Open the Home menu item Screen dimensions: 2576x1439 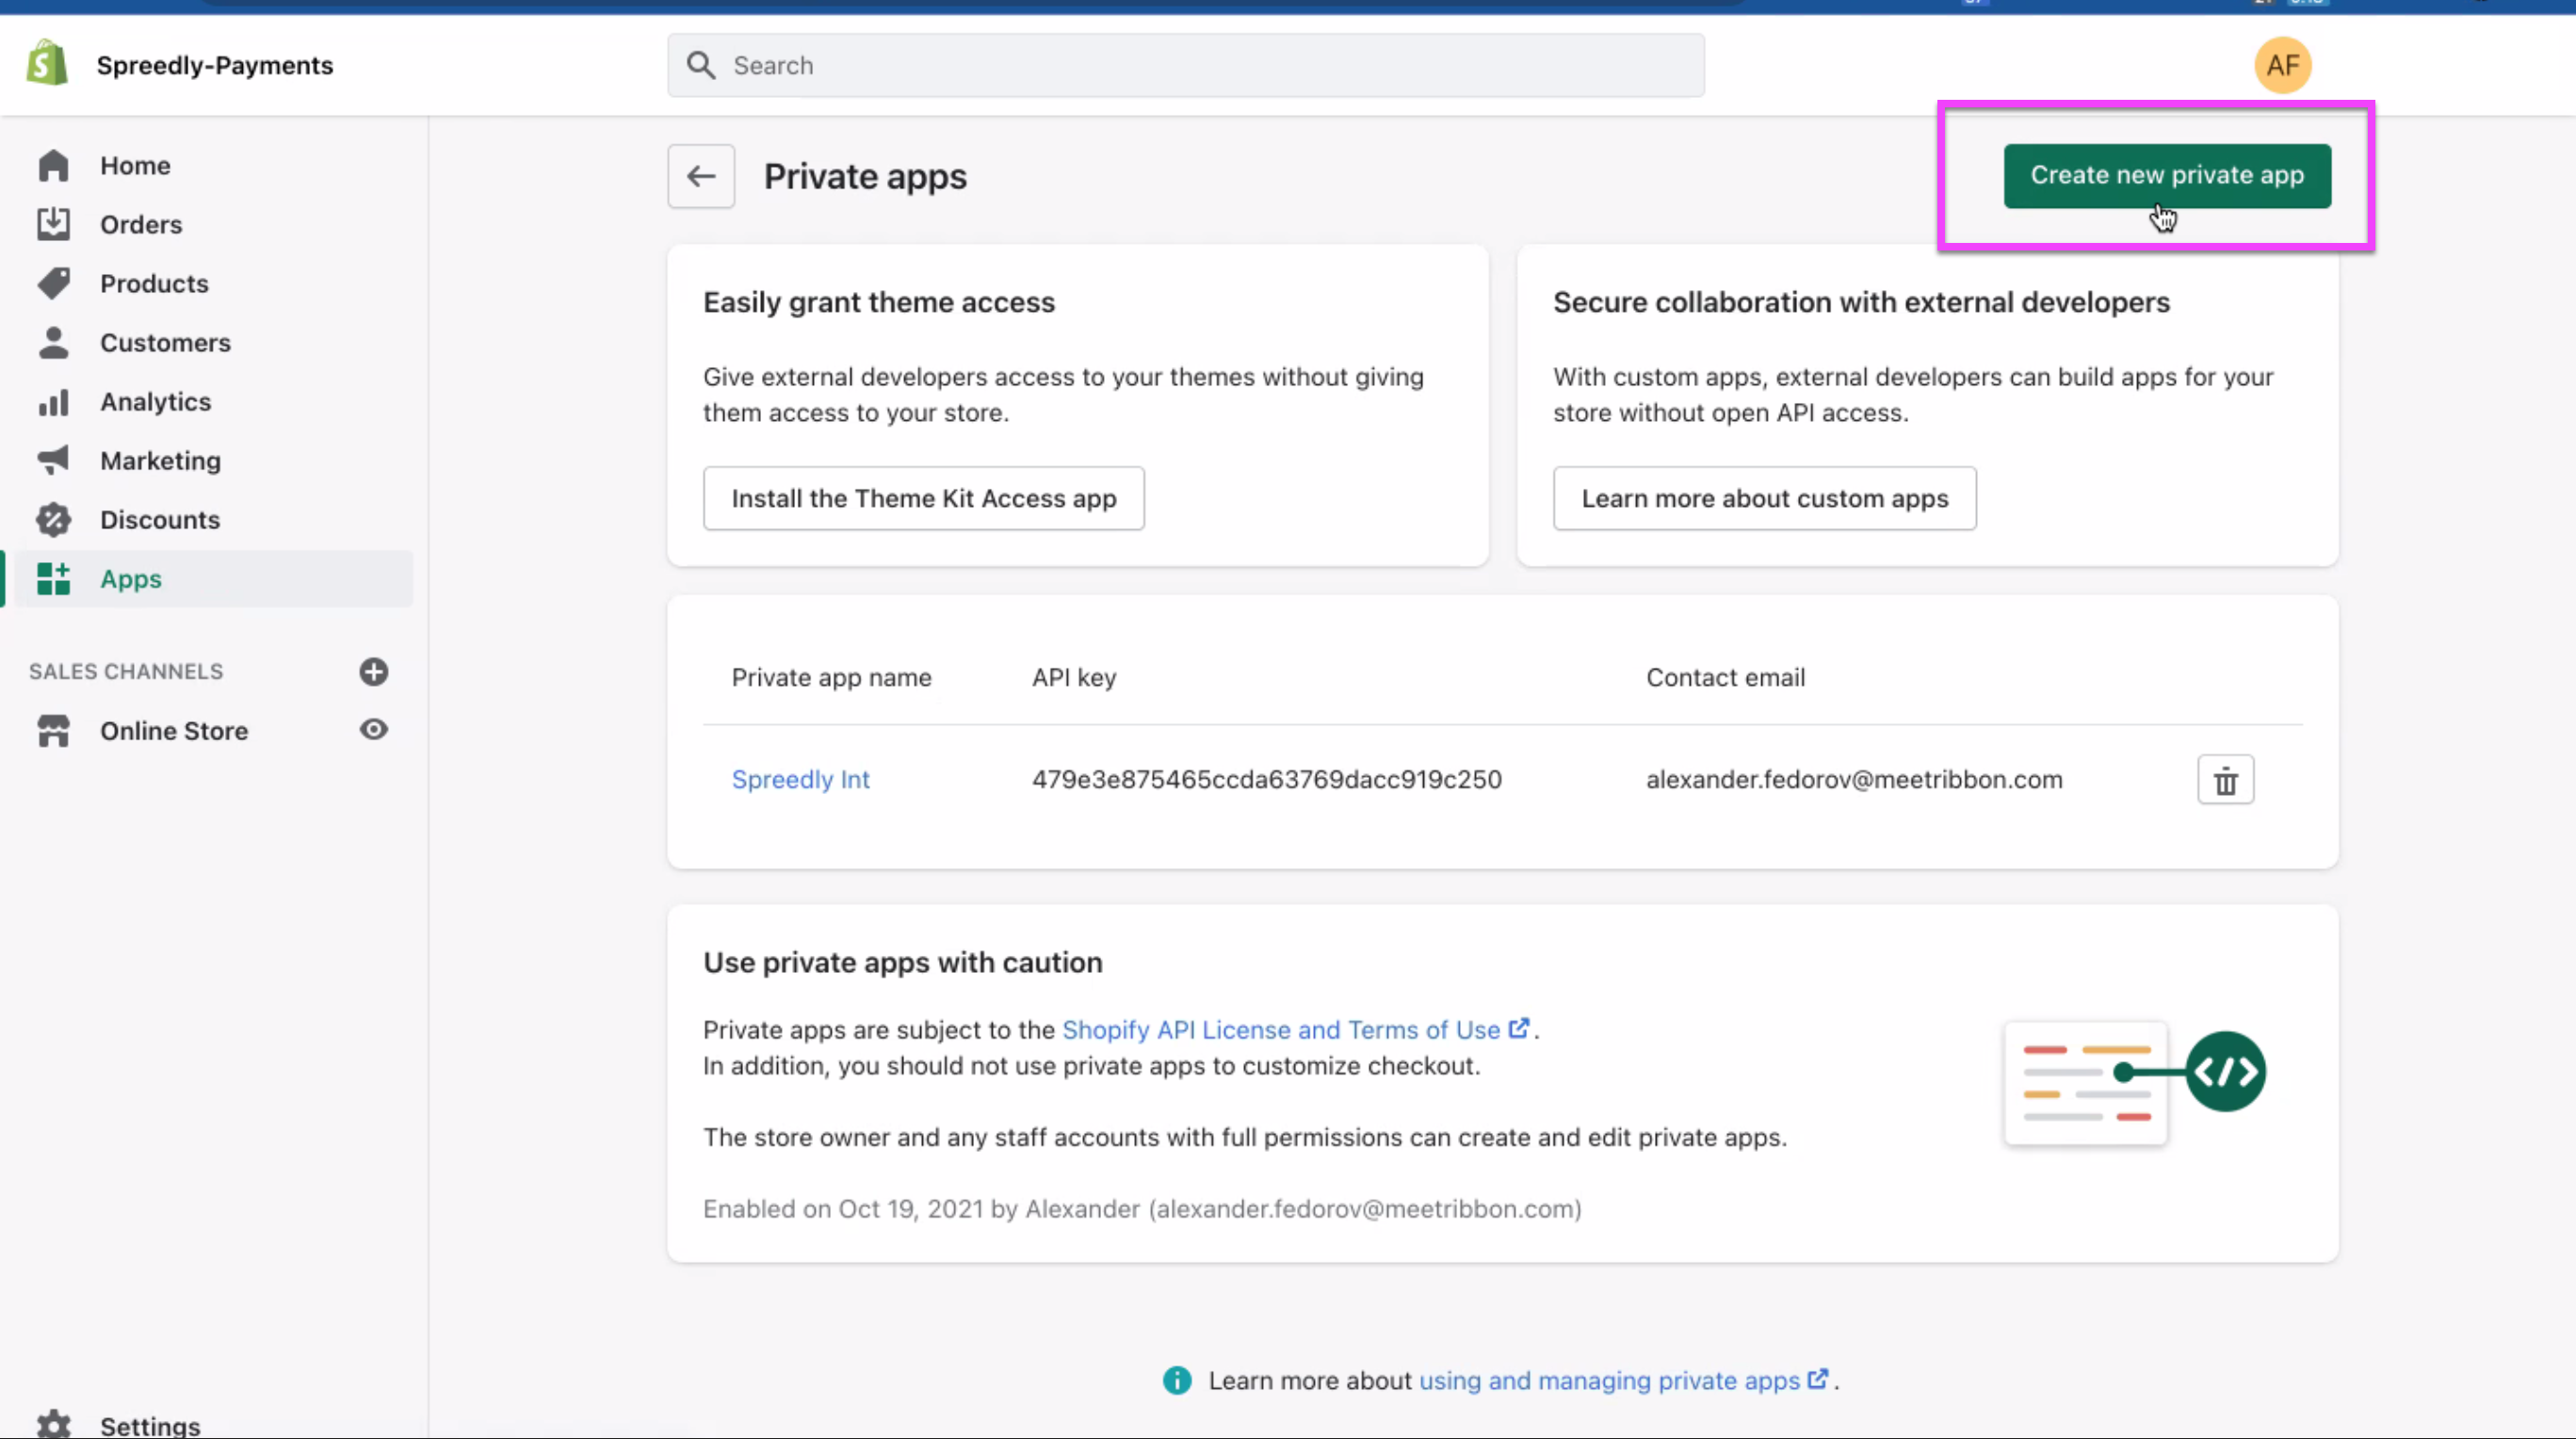[135, 165]
